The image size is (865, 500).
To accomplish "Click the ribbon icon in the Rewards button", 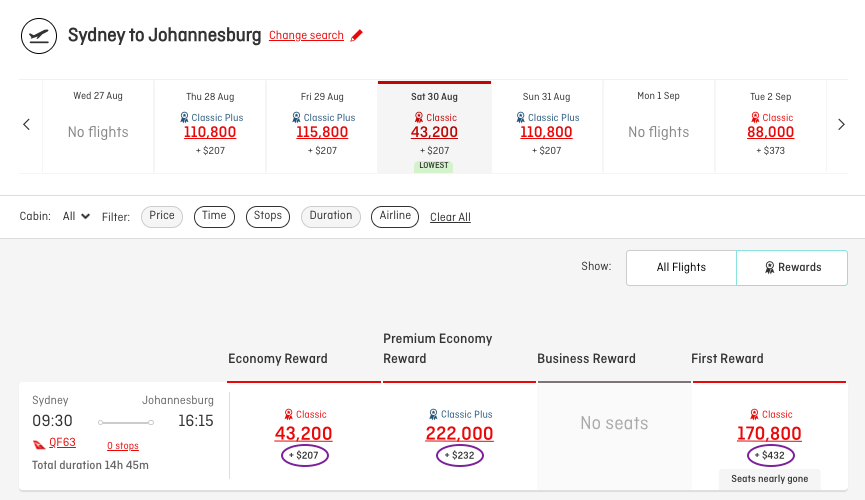I will click(770, 268).
